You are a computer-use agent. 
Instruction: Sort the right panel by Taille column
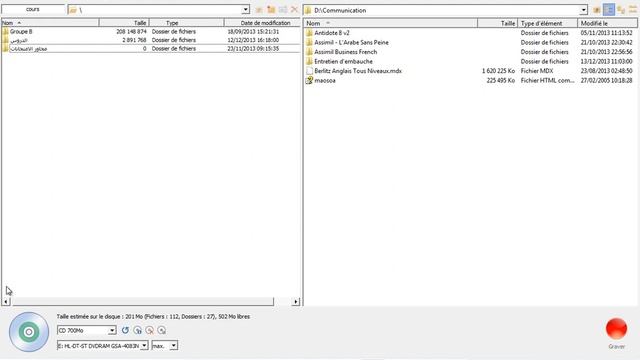coord(498,23)
